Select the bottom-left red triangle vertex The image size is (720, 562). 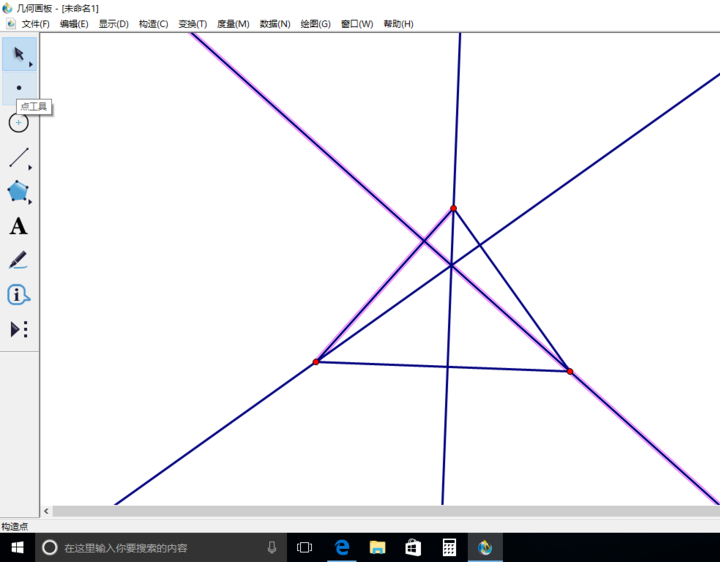[x=316, y=362]
